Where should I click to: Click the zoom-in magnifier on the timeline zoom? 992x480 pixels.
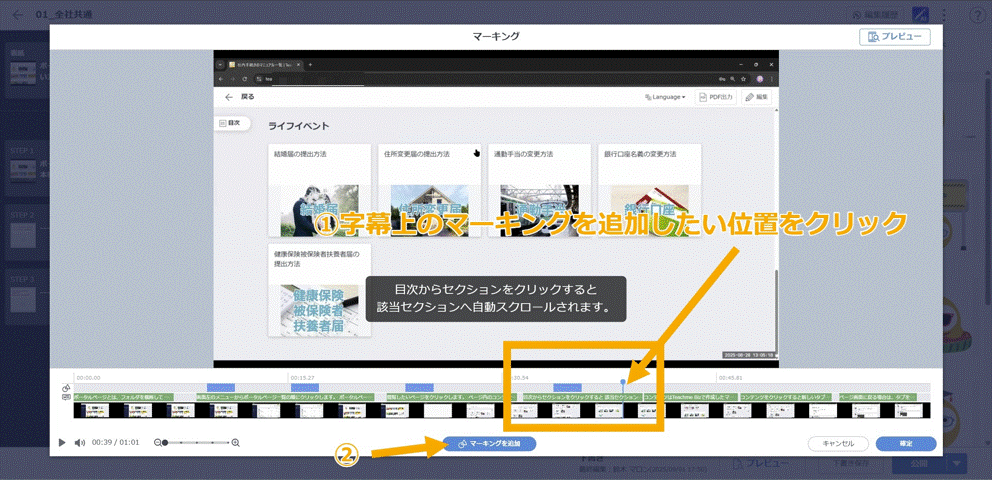pyautogui.click(x=236, y=442)
